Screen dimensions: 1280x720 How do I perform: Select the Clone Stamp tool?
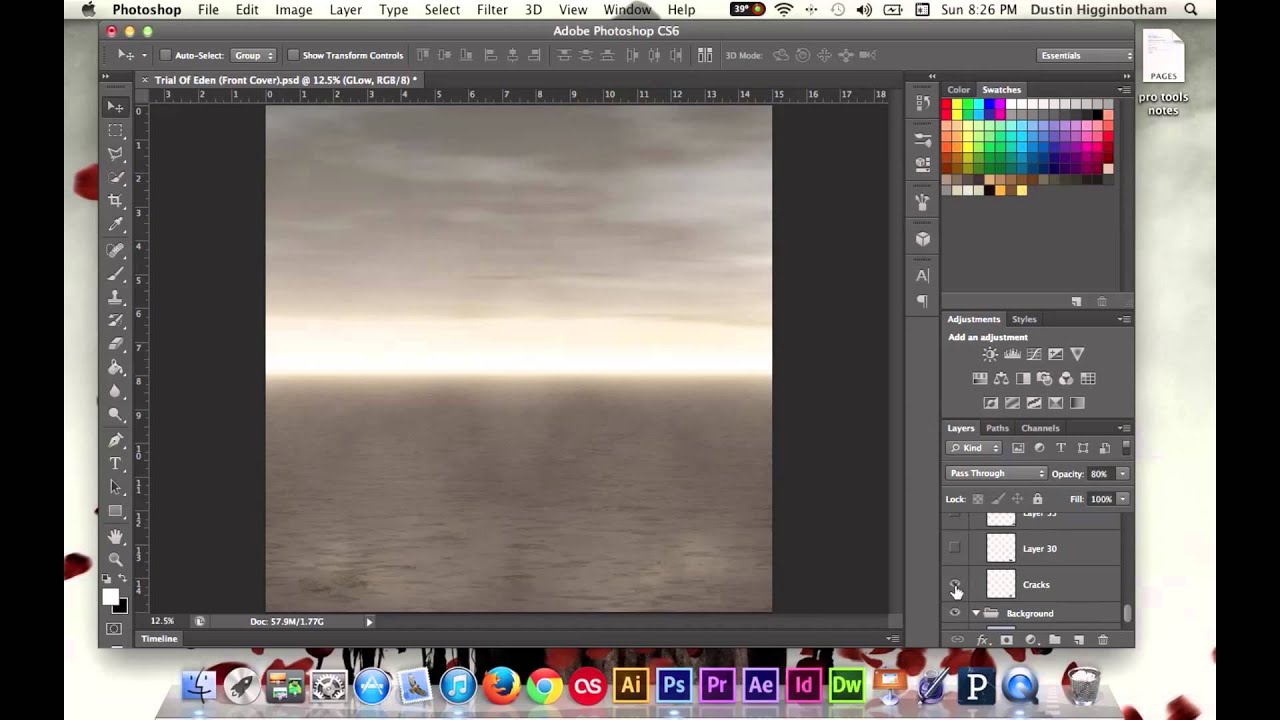coord(116,297)
